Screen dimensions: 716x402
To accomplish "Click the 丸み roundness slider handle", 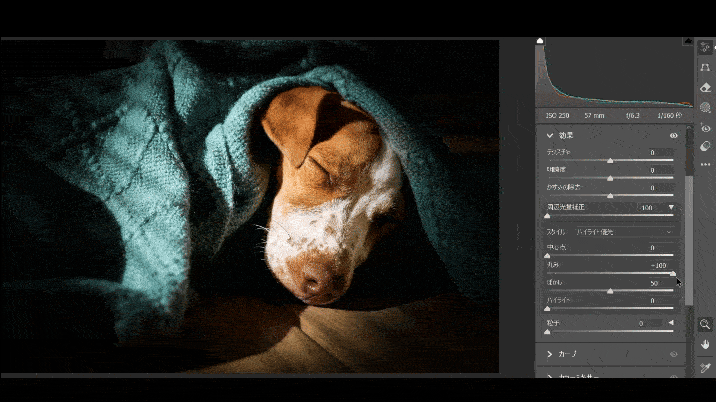I will click(x=673, y=273).
